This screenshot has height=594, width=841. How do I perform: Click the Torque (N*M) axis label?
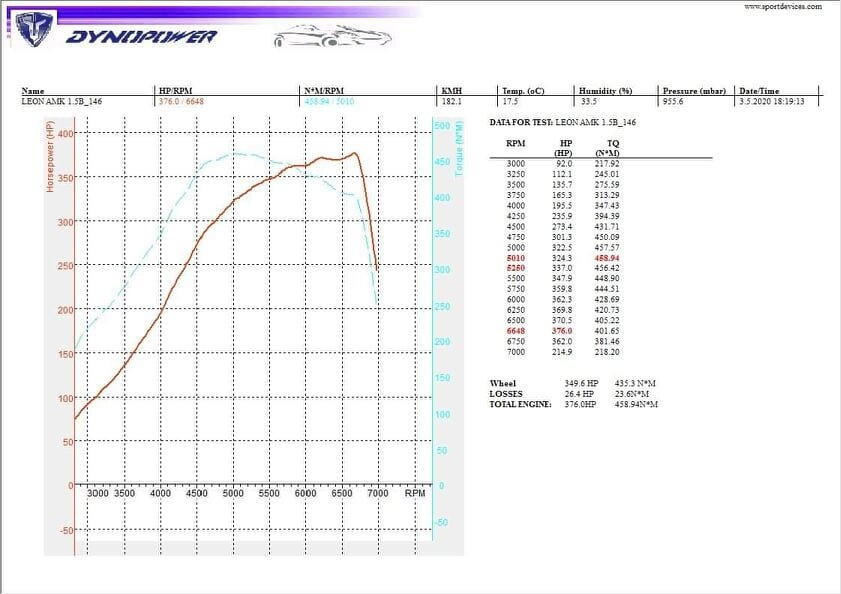click(459, 149)
